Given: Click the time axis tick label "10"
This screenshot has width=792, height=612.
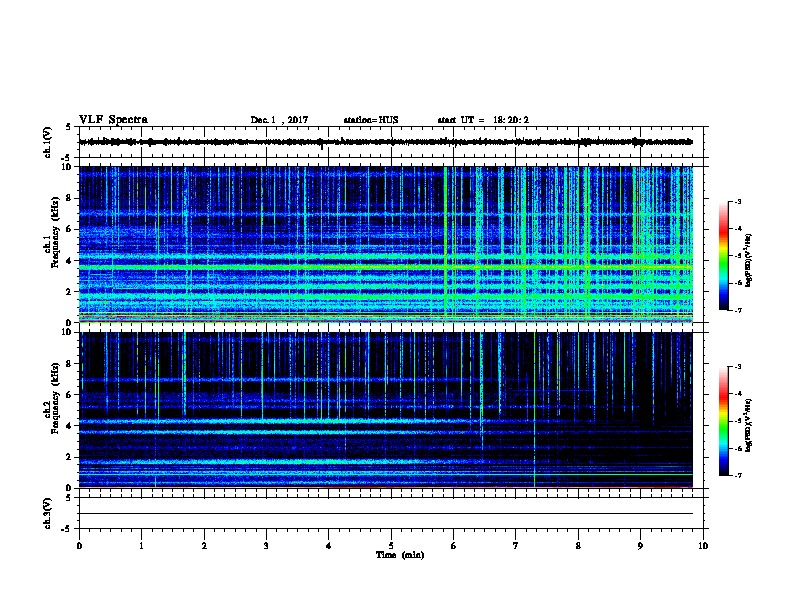Looking at the screenshot, I should pos(703,546).
